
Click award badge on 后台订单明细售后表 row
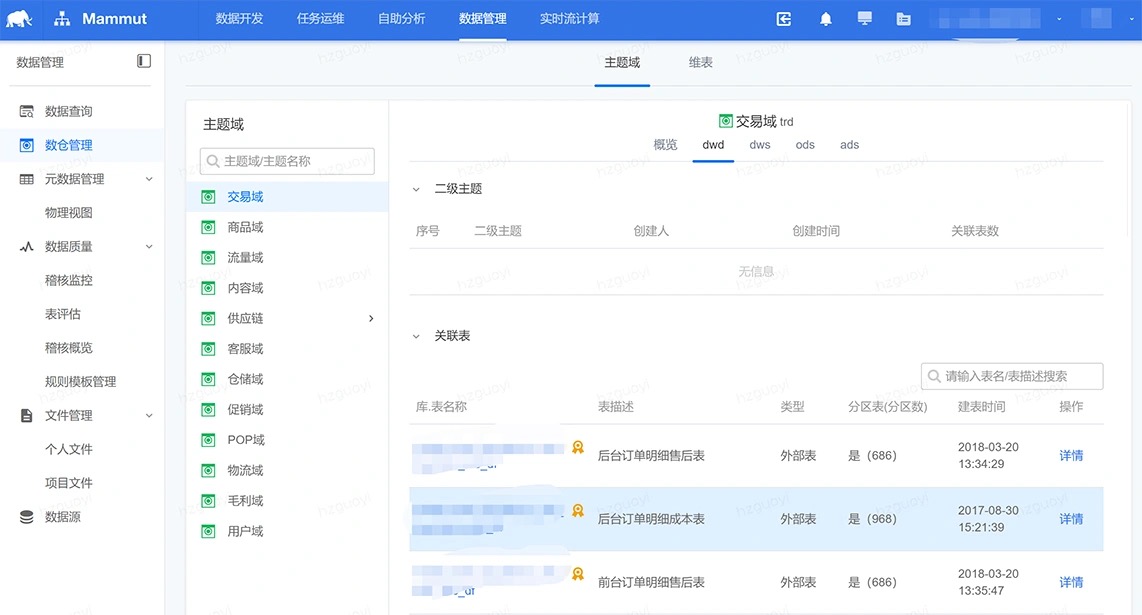[x=578, y=447]
